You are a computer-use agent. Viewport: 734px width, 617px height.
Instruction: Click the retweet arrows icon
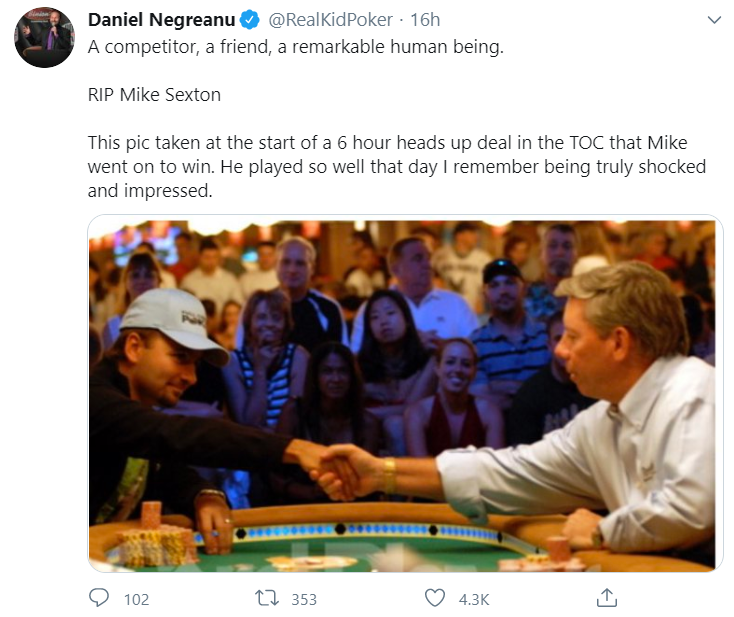click(x=267, y=598)
